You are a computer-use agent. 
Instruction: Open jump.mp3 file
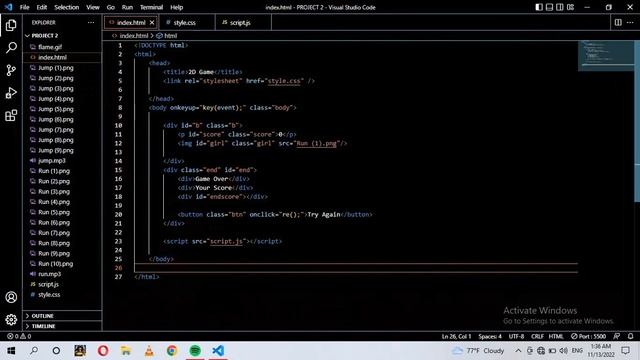click(62, 160)
